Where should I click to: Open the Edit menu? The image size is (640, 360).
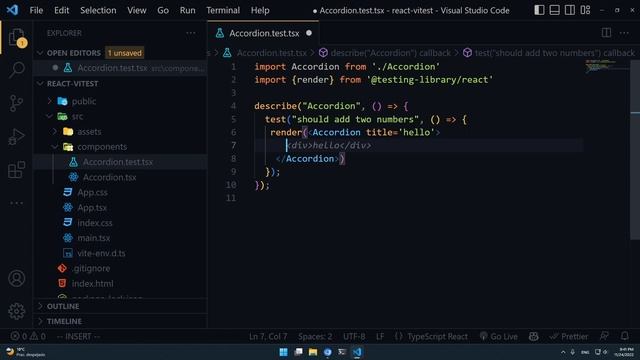[x=61, y=10]
